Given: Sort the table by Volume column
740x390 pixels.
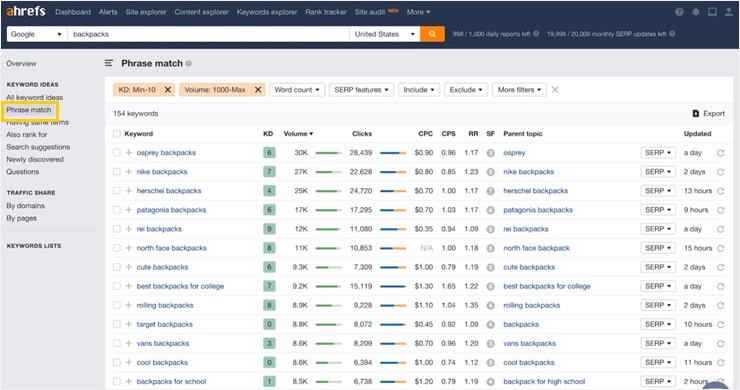Looking at the screenshot, I should point(298,134).
